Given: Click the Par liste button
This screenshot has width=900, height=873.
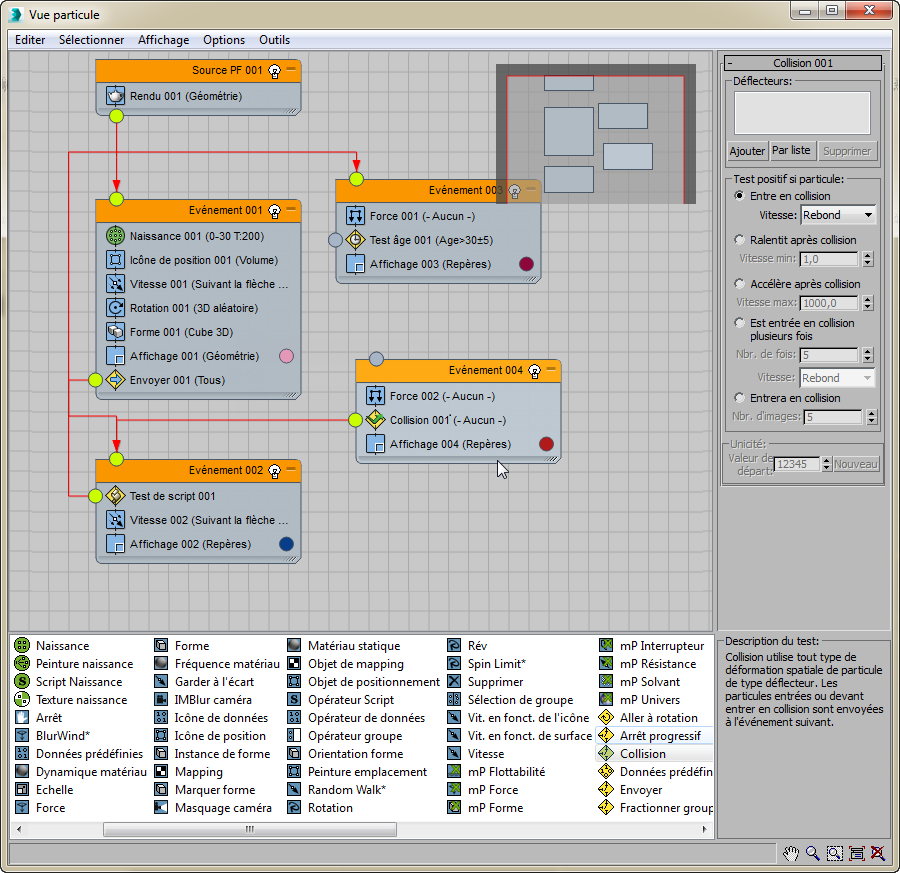Looking at the screenshot, I should click(x=792, y=150).
